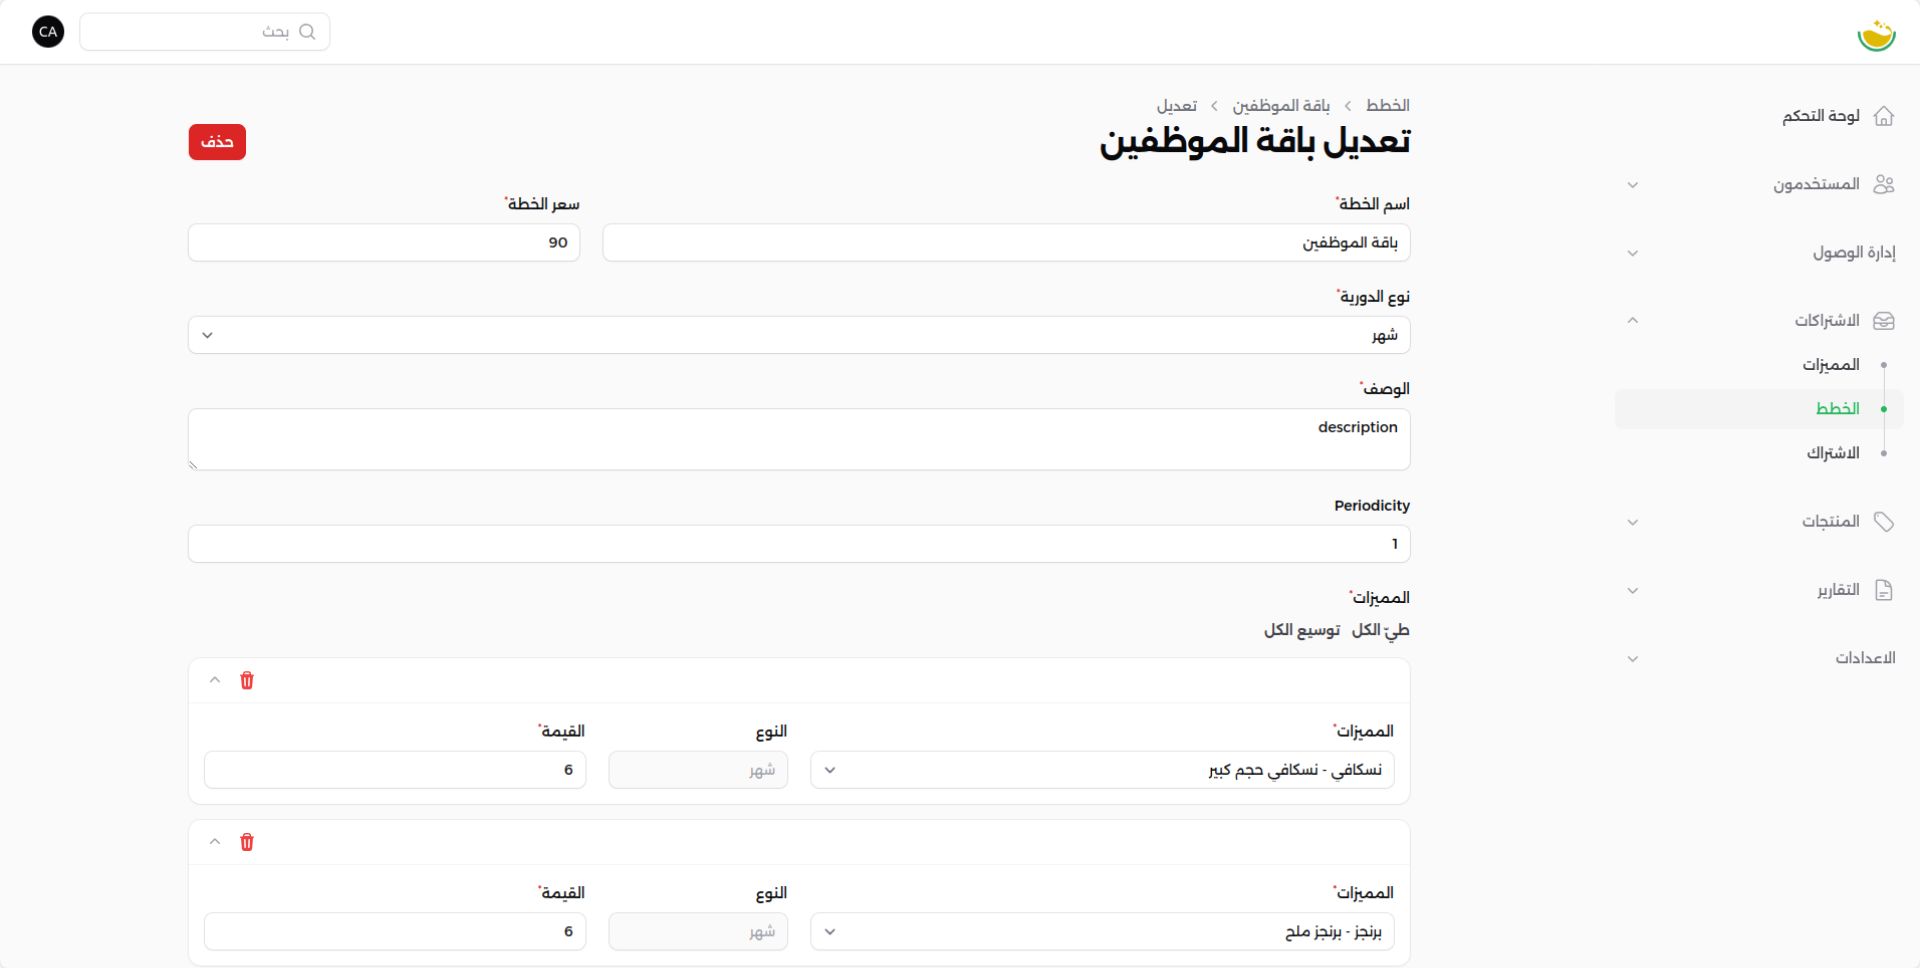Click the الوصف description textarea
1920x968 pixels.
(x=799, y=439)
